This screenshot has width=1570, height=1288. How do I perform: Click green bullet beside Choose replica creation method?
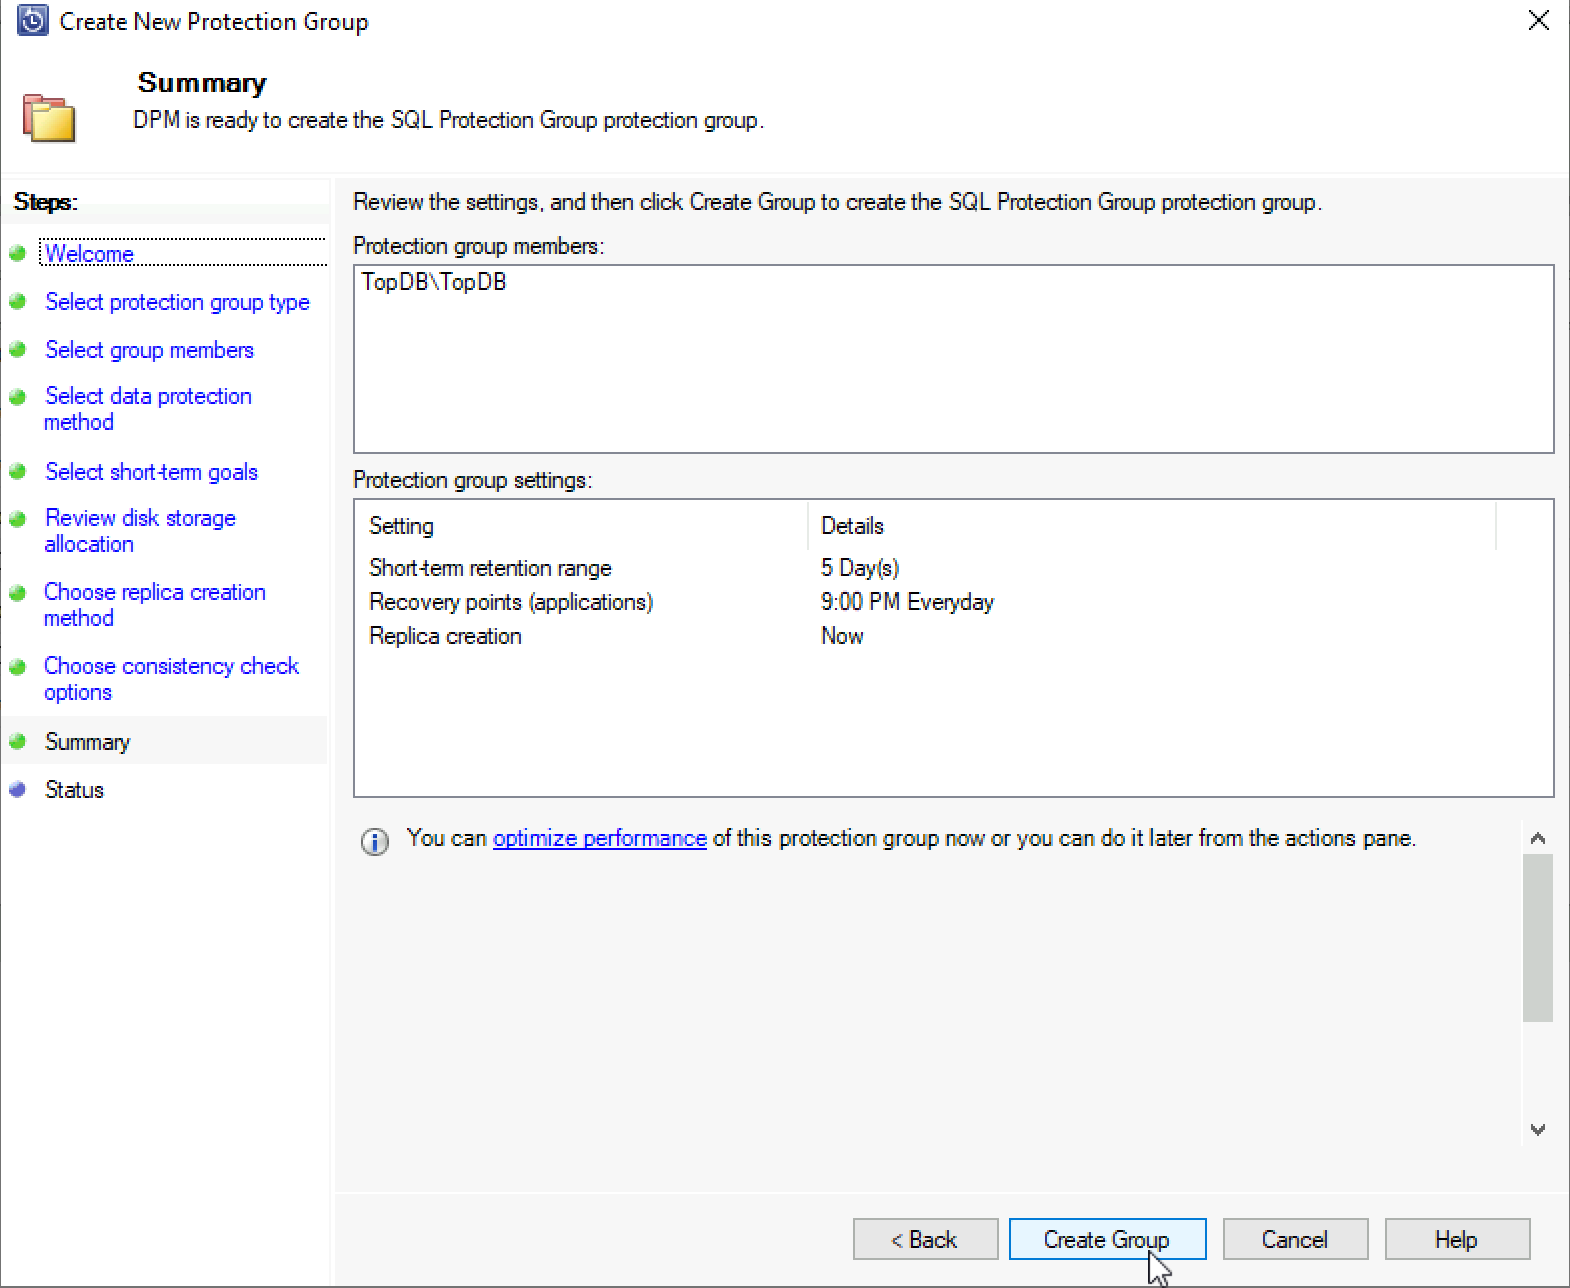[x=17, y=593]
